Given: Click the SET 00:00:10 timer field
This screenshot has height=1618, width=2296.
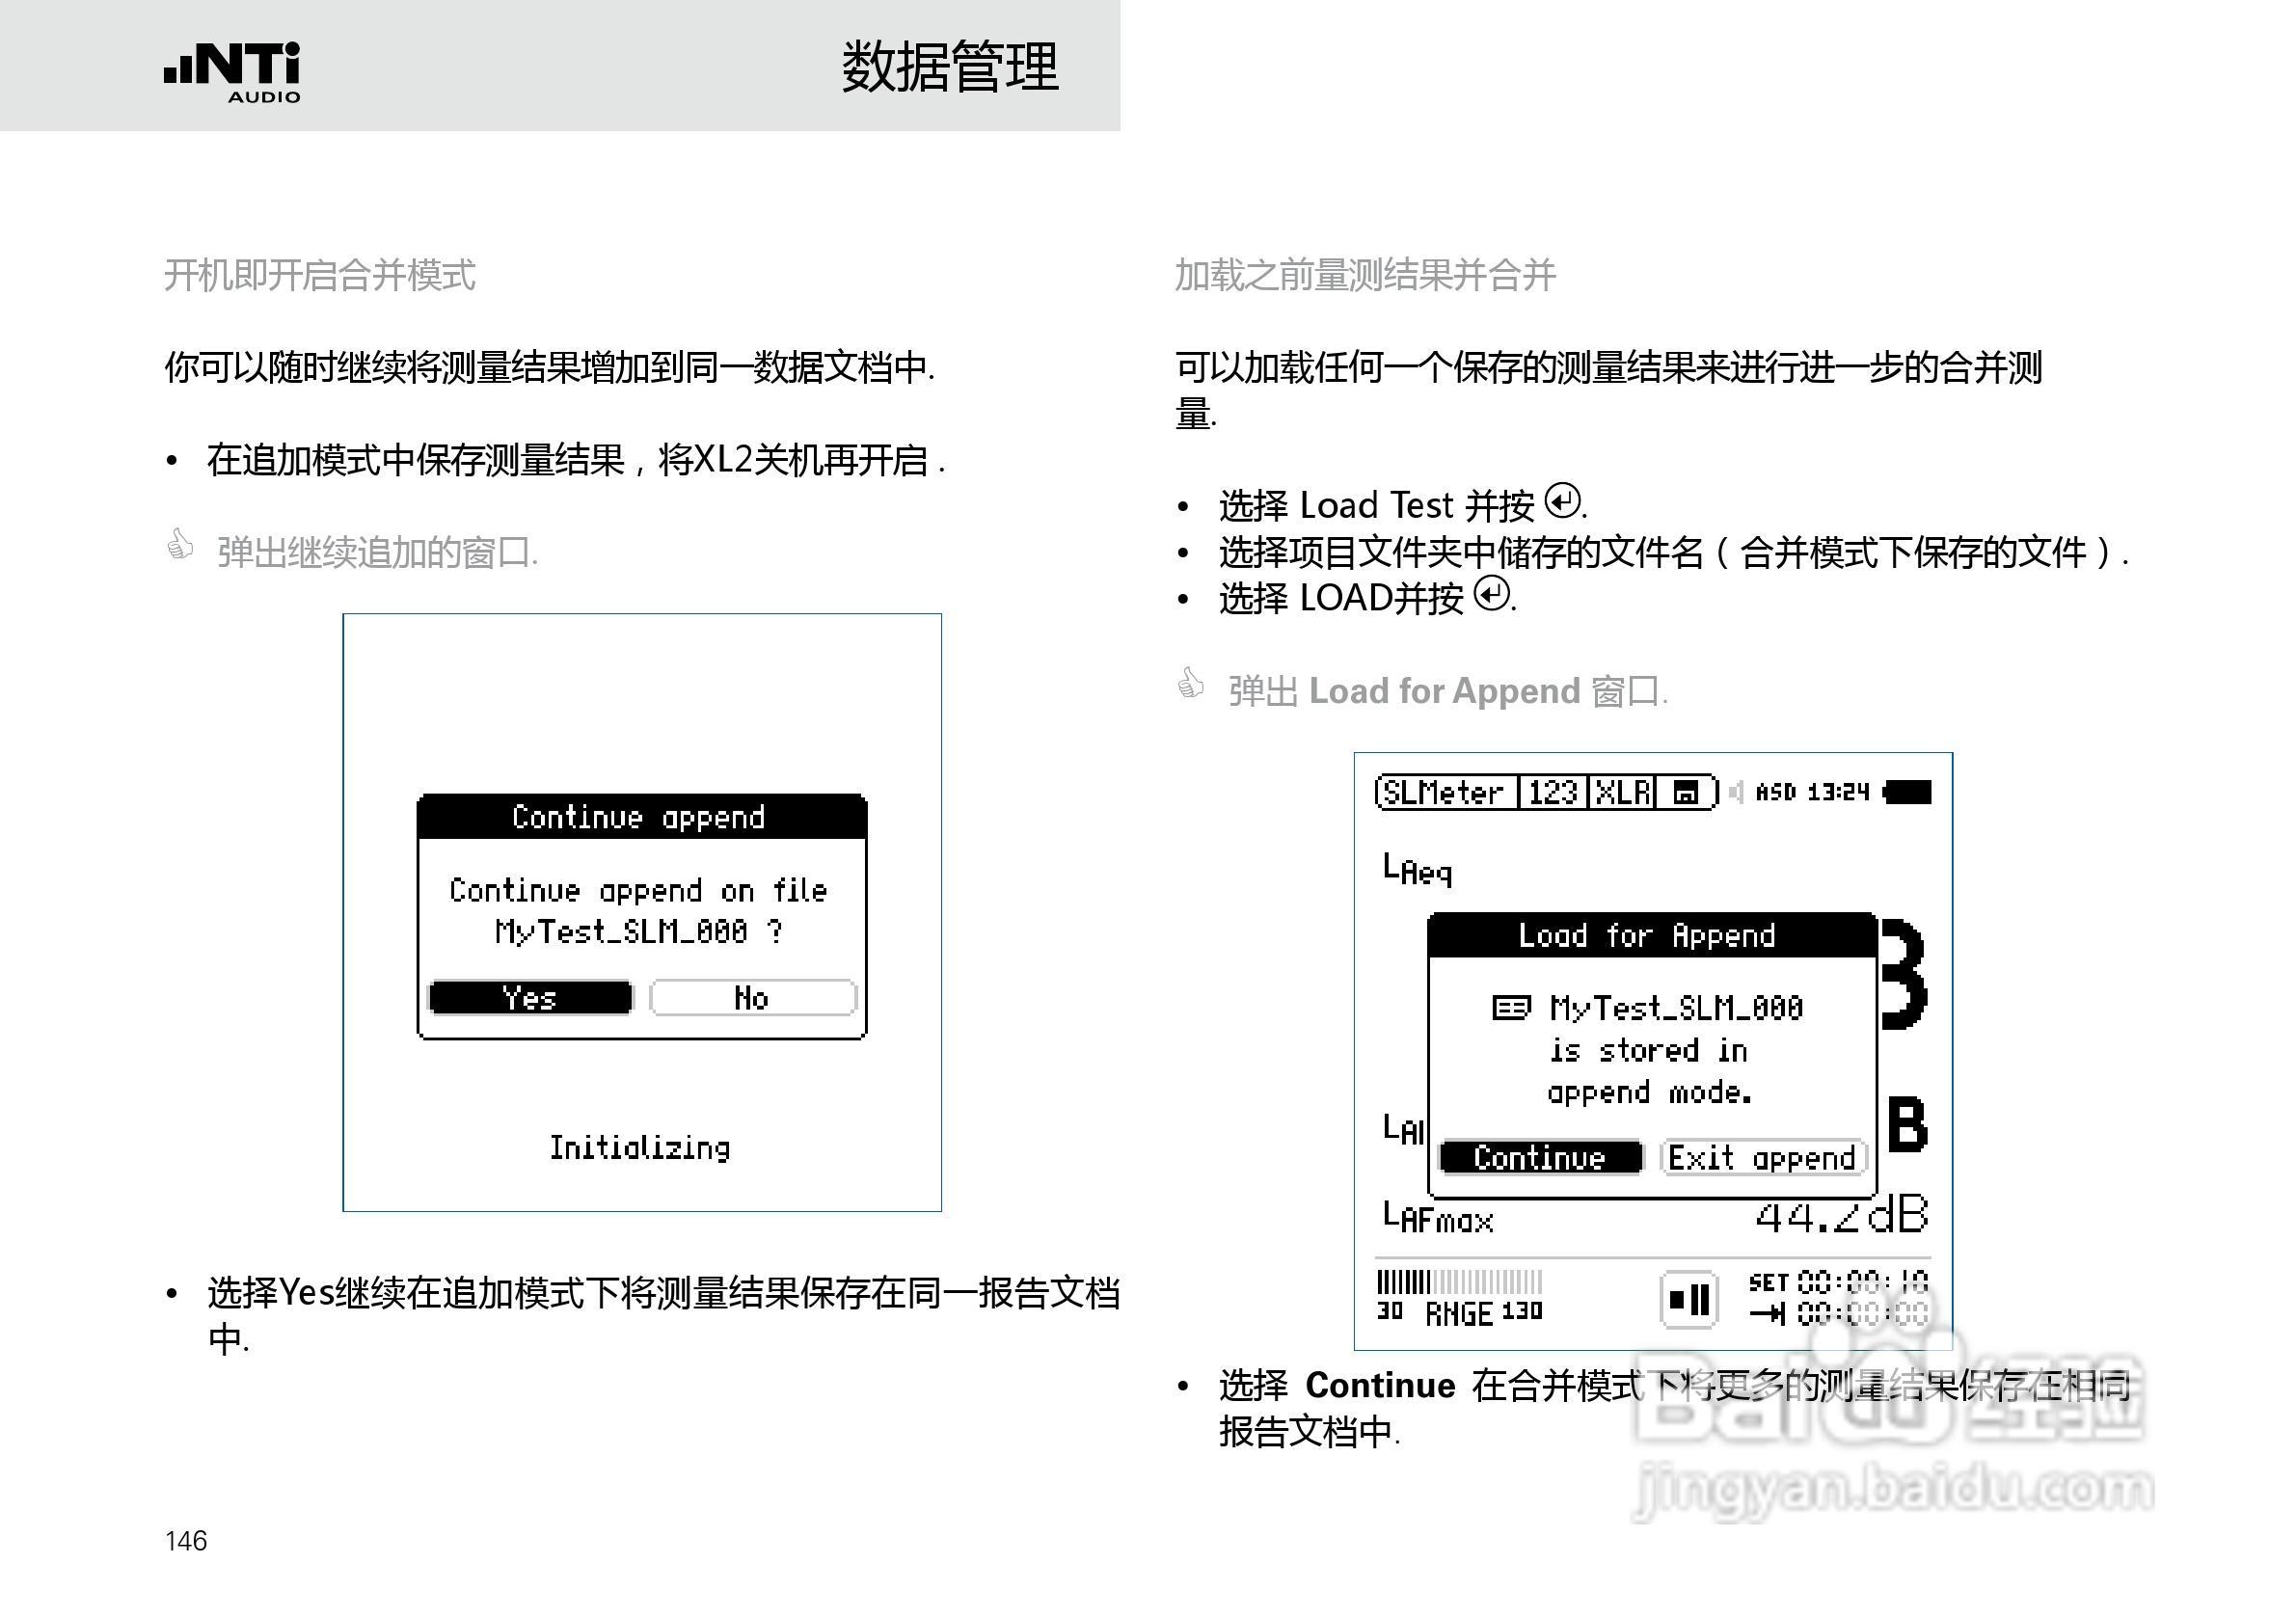Looking at the screenshot, I should (1838, 1281).
